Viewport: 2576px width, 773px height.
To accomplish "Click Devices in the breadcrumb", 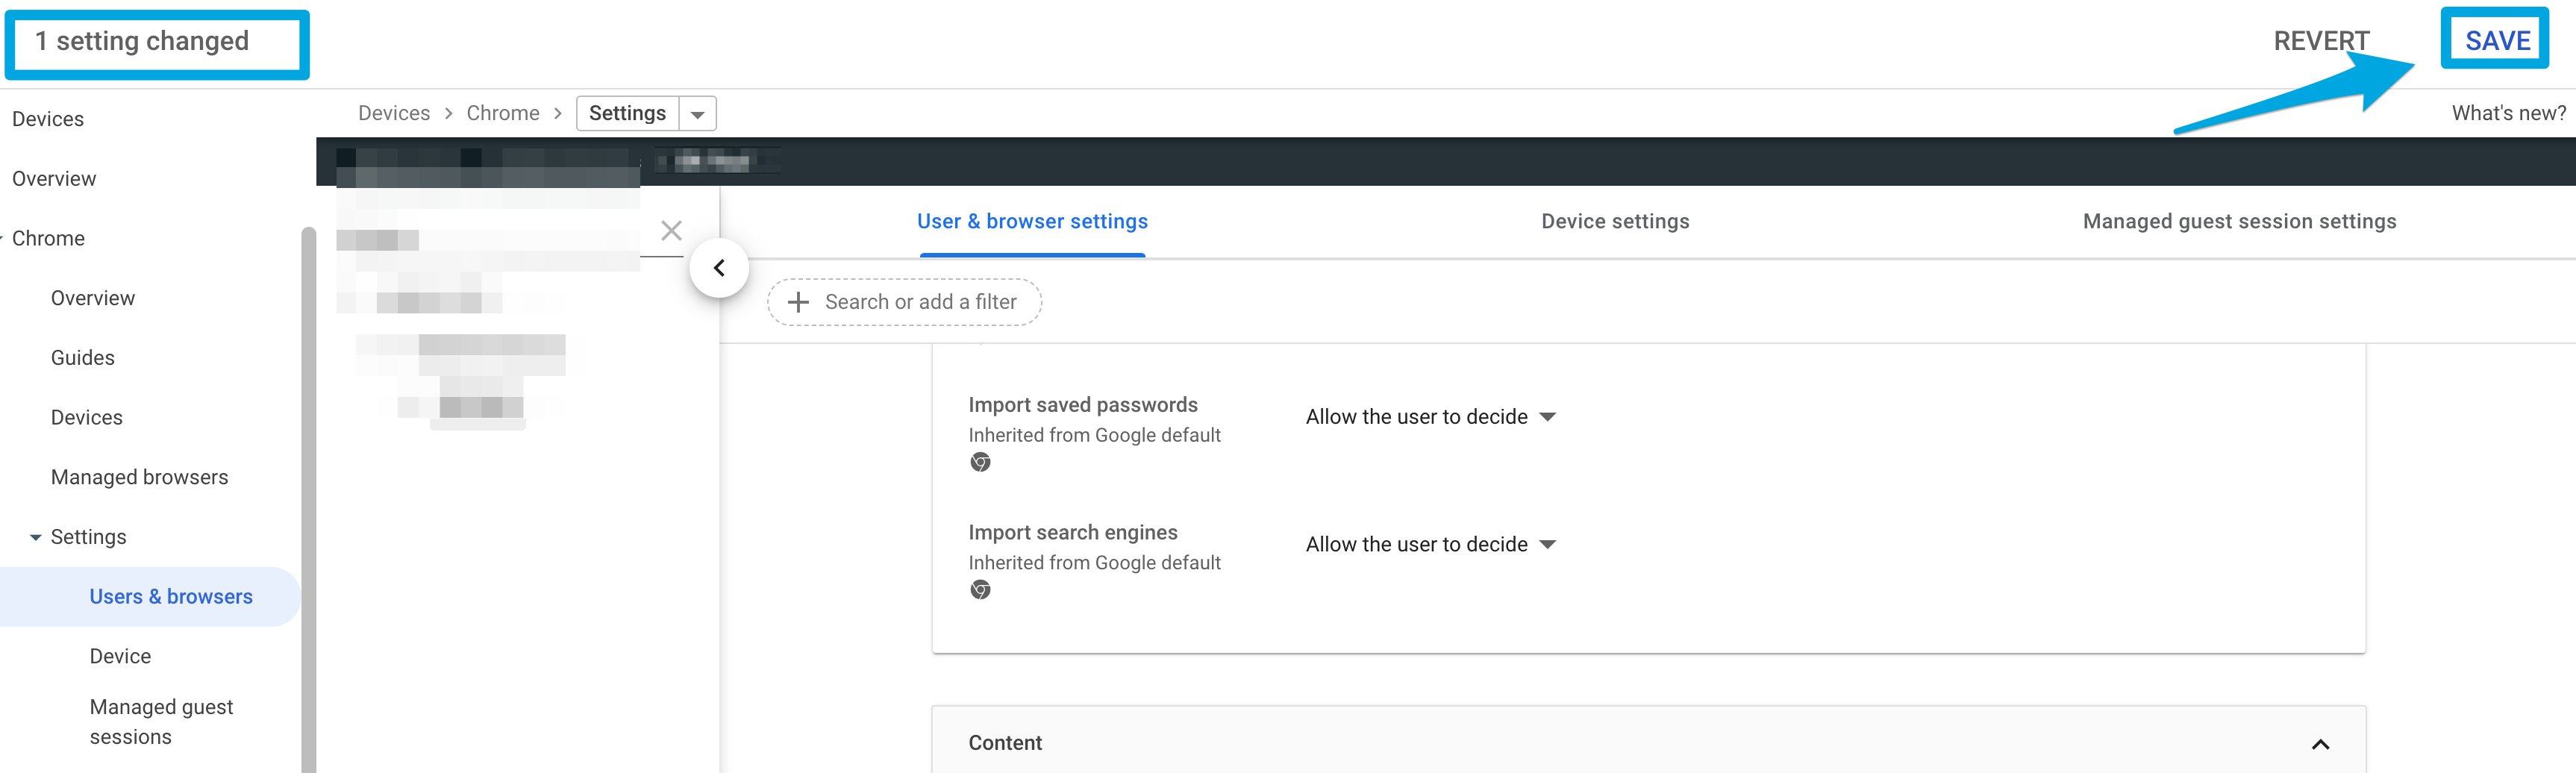I will (394, 113).
